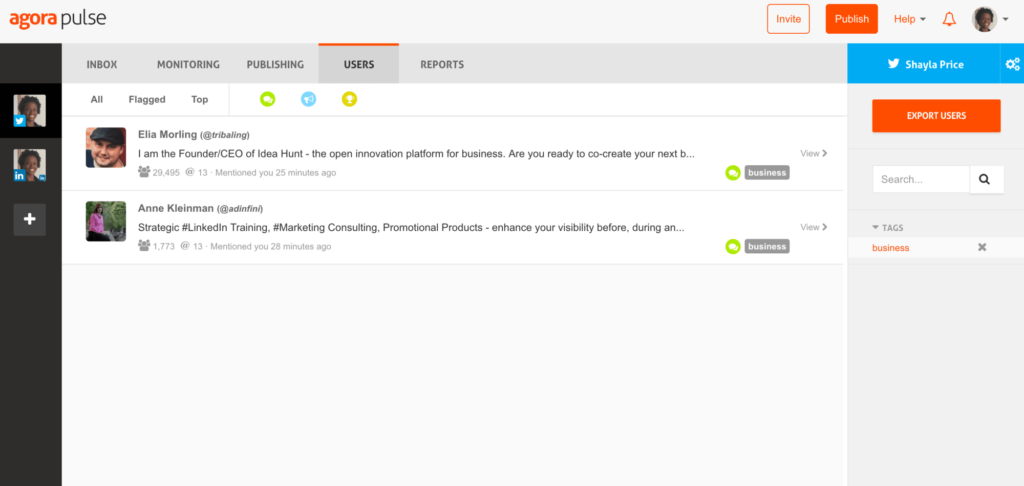Click business tag on Elia Morling row

[767, 173]
